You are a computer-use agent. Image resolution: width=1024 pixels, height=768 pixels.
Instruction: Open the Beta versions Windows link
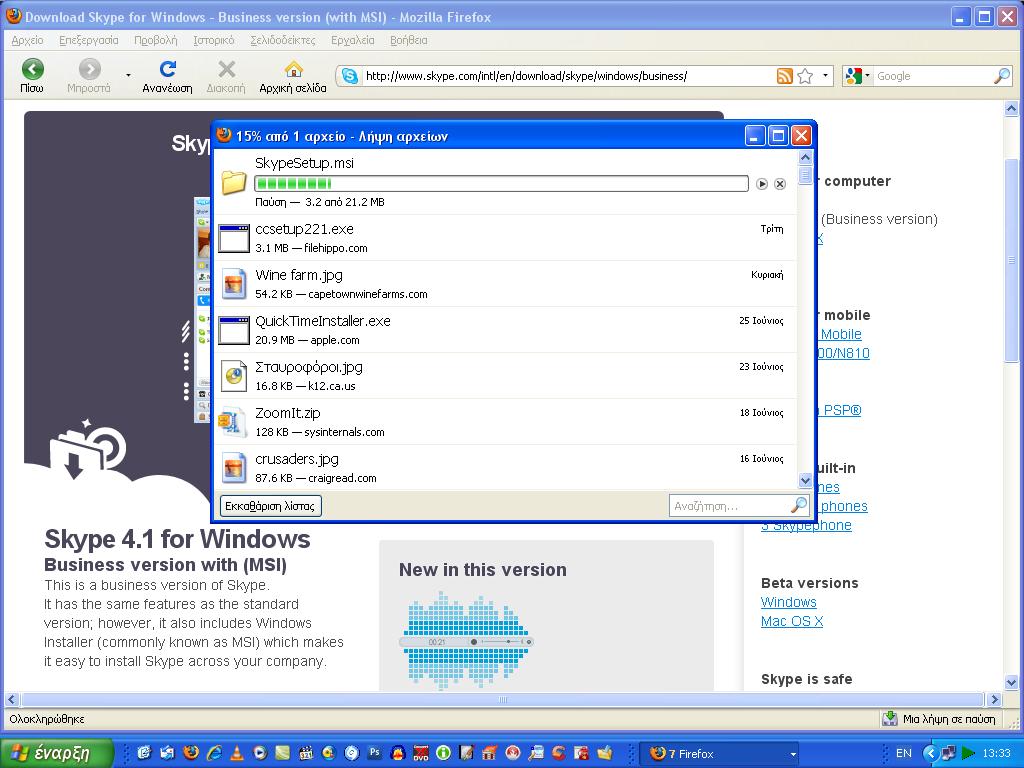click(788, 602)
